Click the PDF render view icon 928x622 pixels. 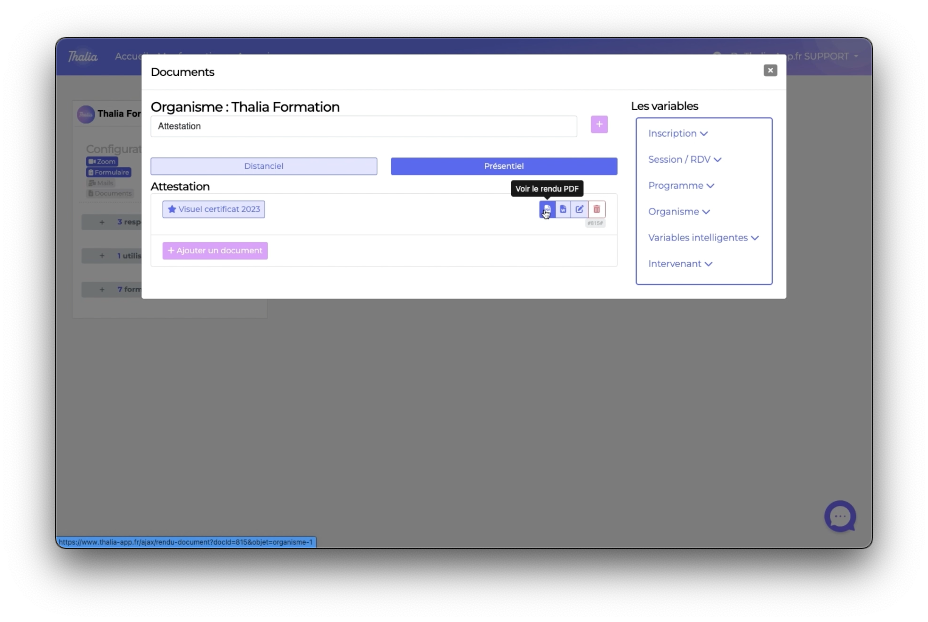[547, 209]
